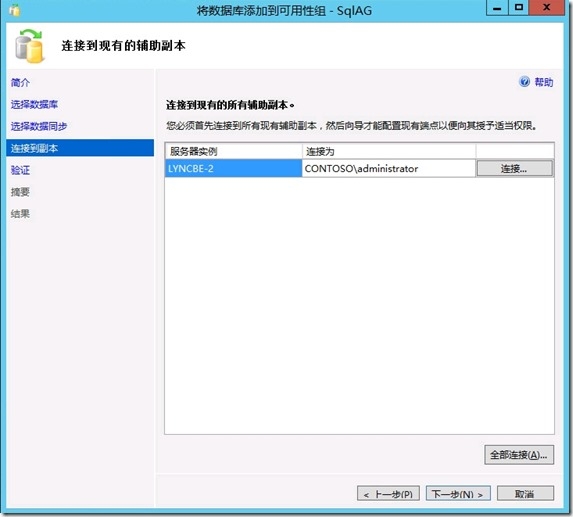This screenshot has height=517, width=573.
Task: Click the 连接... button for LYNCBE-2
Action: 515,168
